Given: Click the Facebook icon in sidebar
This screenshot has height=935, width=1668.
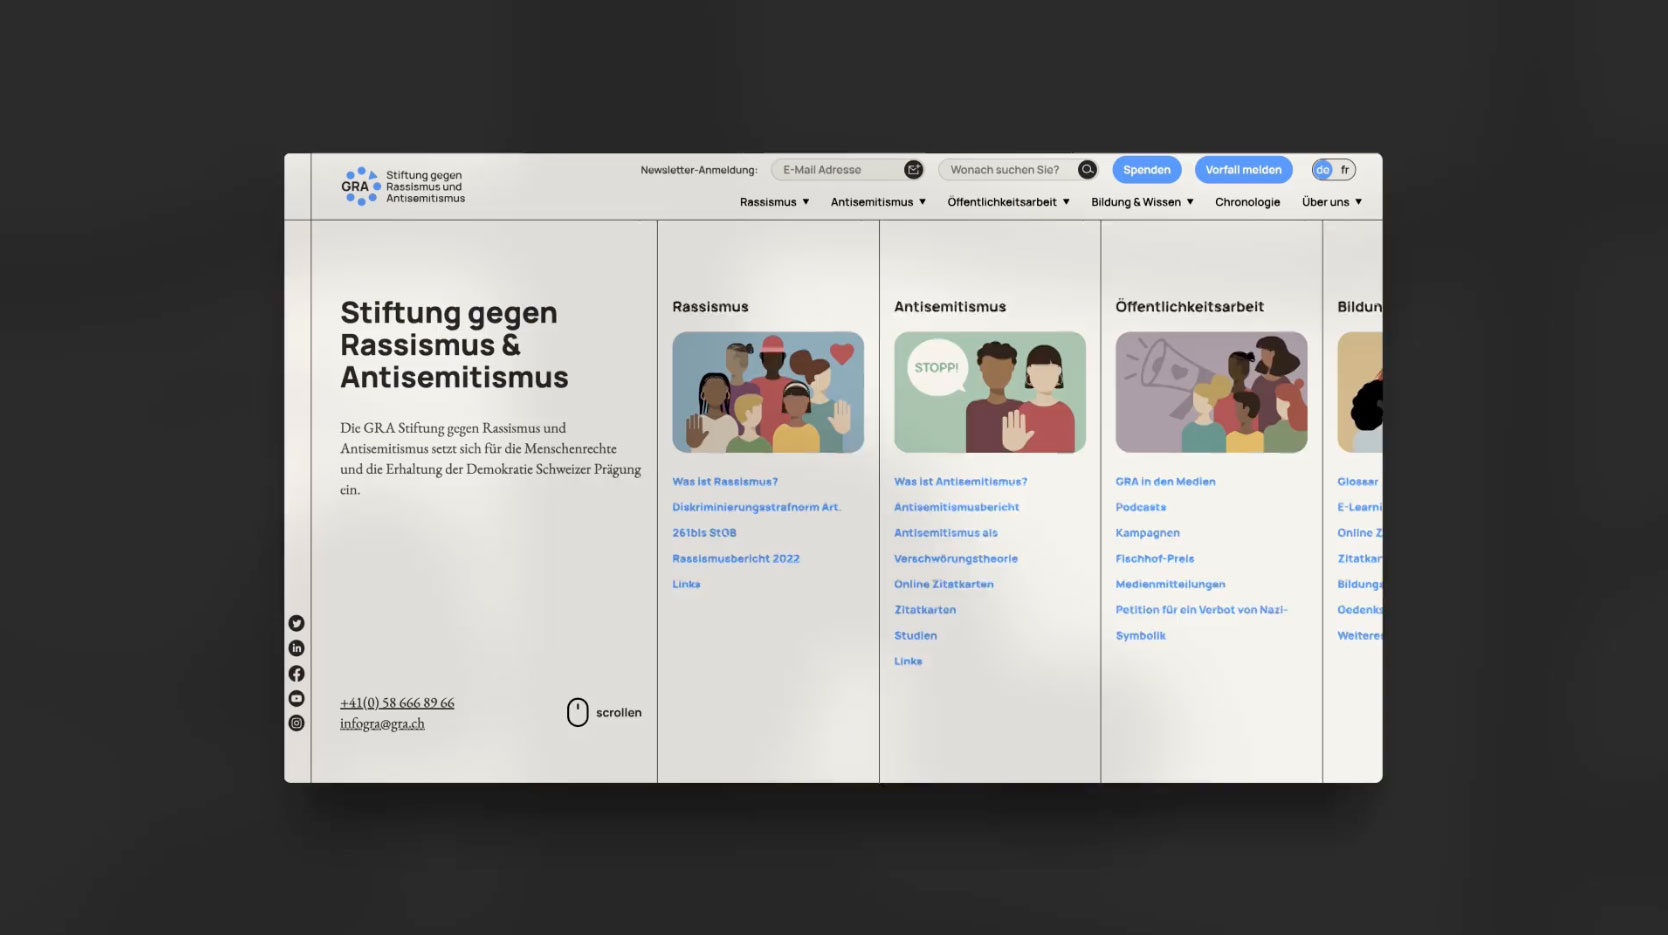Looking at the screenshot, I should coord(296,674).
